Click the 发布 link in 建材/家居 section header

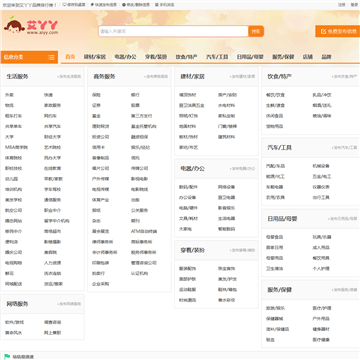click(x=242, y=77)
